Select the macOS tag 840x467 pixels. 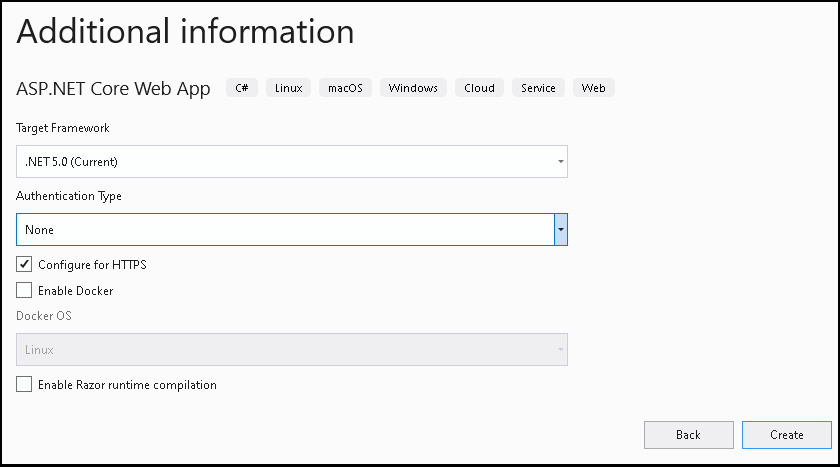346,88
